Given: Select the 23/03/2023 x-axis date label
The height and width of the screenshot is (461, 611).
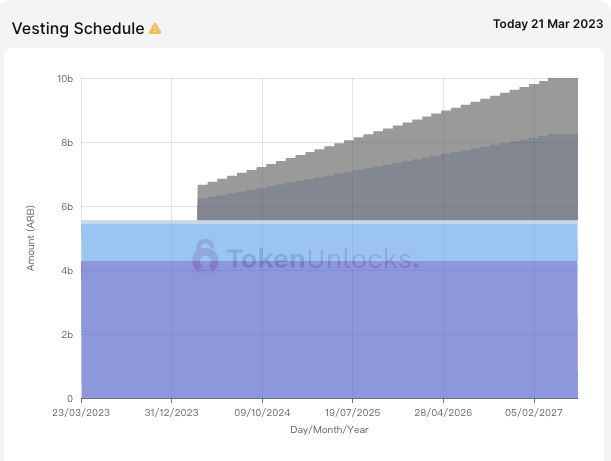Looking at the screenshot, I should pyautogui.click(x=82, y=412).
